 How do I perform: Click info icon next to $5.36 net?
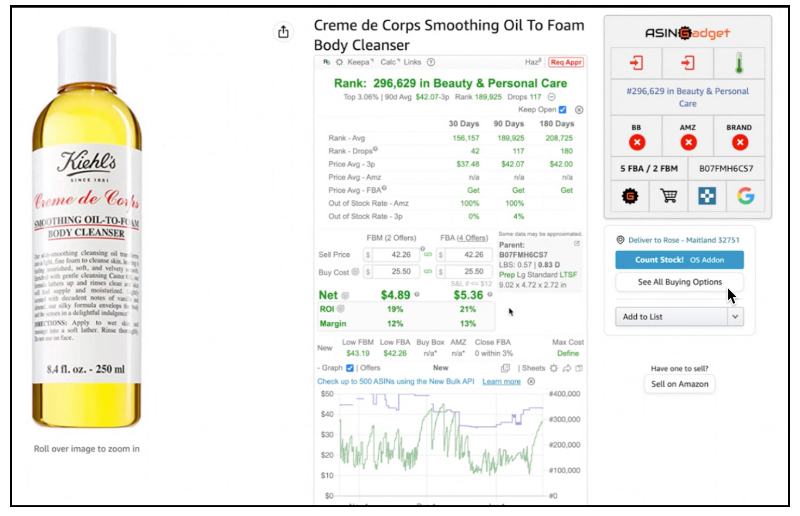[x=490, y=294]
